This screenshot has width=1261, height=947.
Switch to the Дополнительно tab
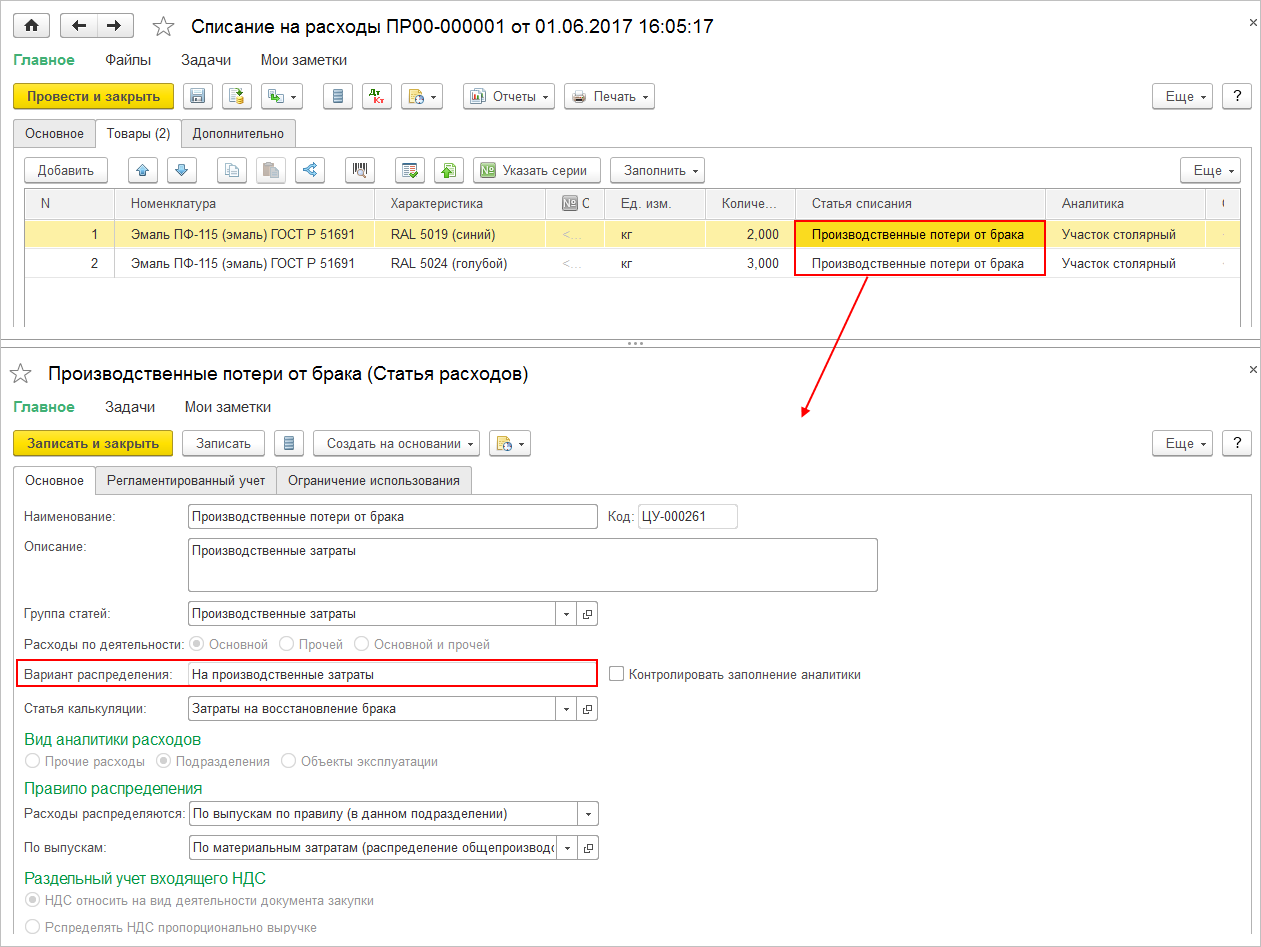(x=238, y=133)
